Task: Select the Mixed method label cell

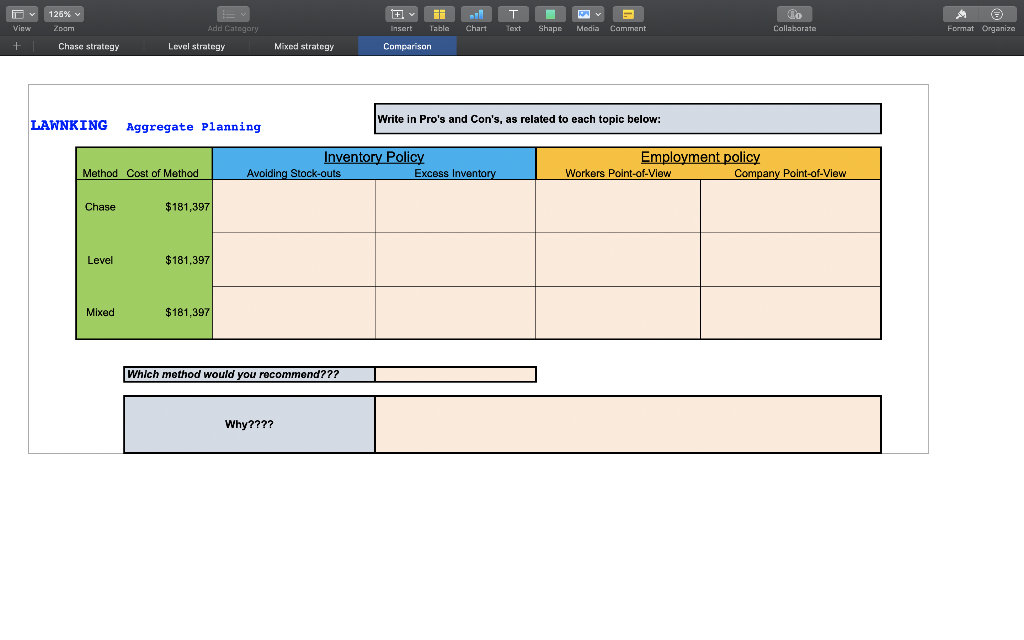Action: pyautogui.click(x=100, y=312)
